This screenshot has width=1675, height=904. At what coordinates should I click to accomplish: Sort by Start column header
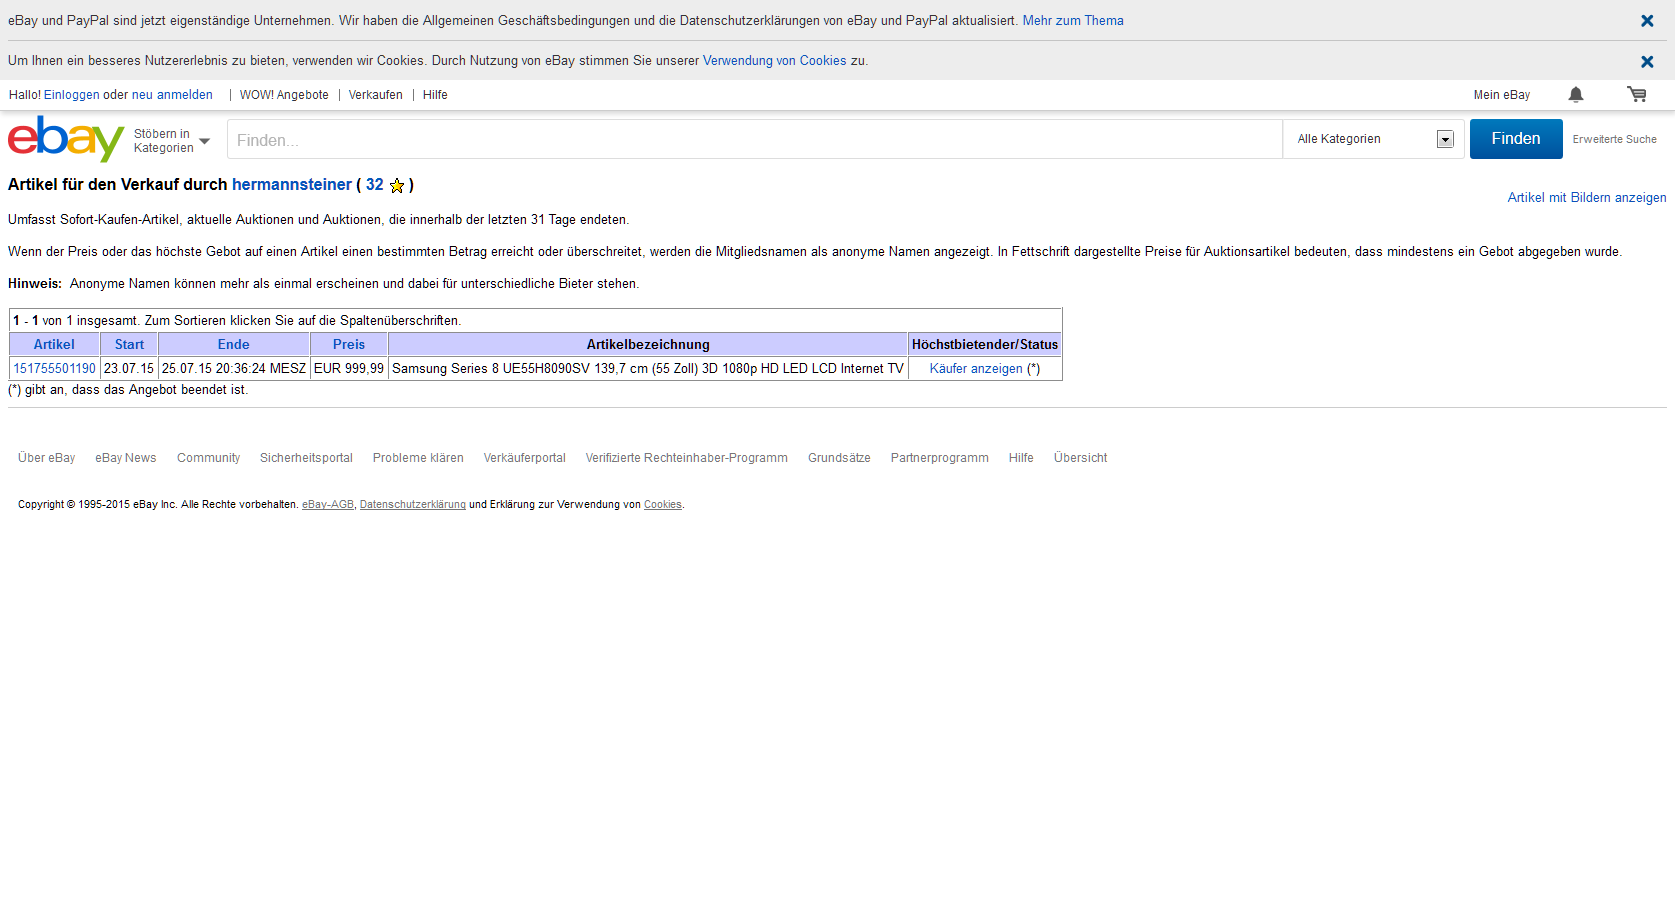[x=129, y=344]
